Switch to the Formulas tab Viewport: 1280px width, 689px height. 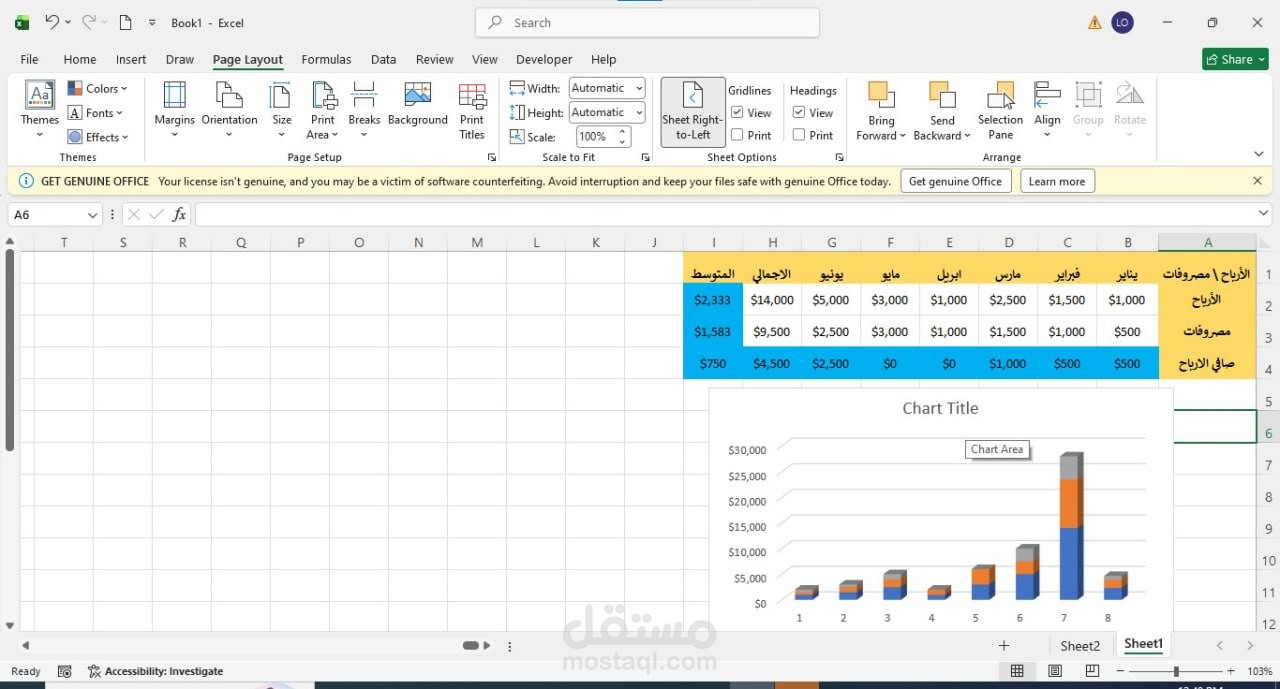(326, 59)
